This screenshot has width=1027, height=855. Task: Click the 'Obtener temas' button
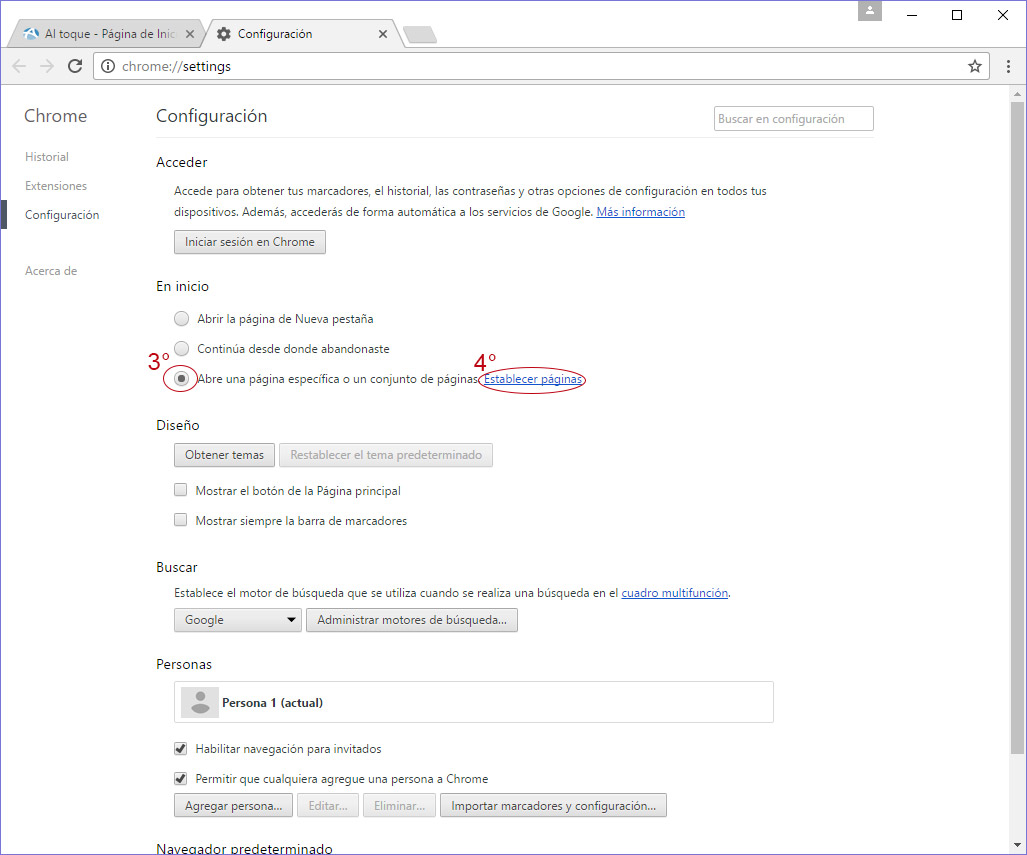(224, 455)
